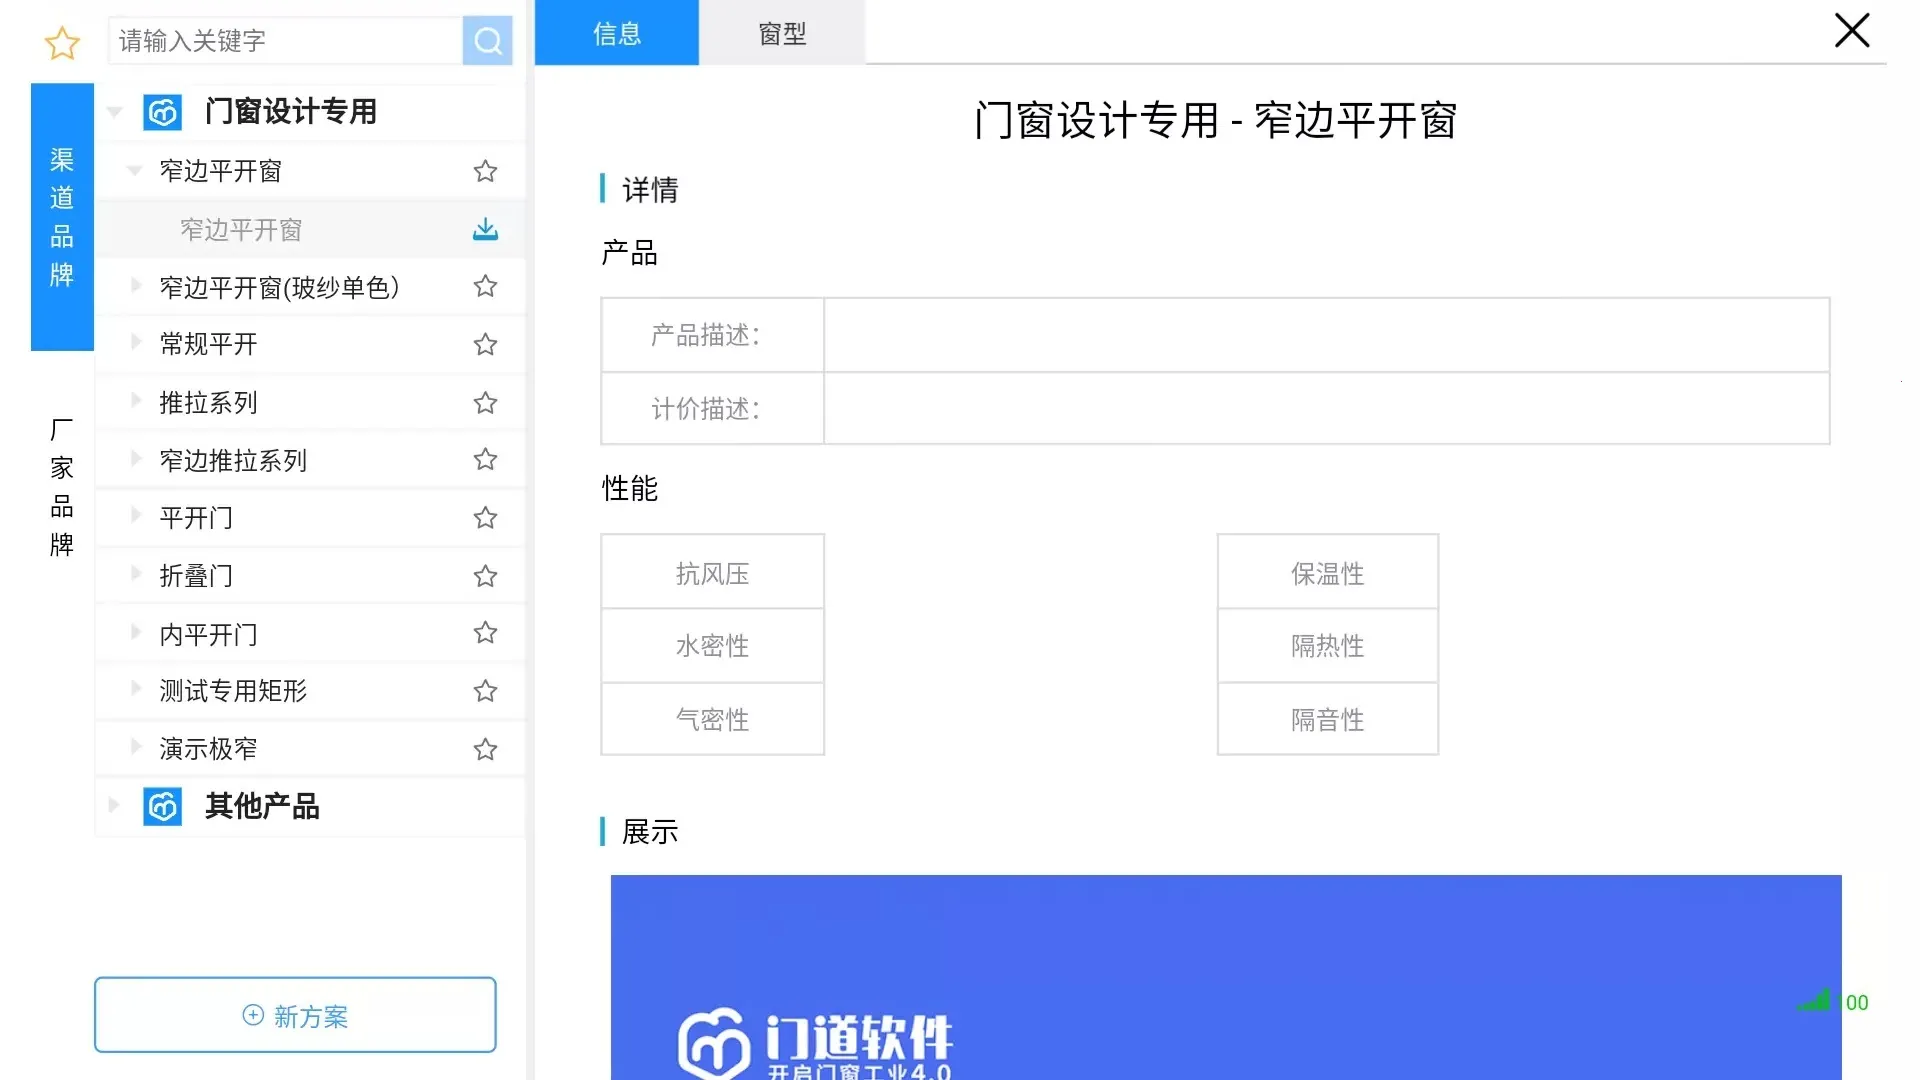Screen dimensions: 1920x1080
Task: Close the product detail panel
Action: [1852, 30]
